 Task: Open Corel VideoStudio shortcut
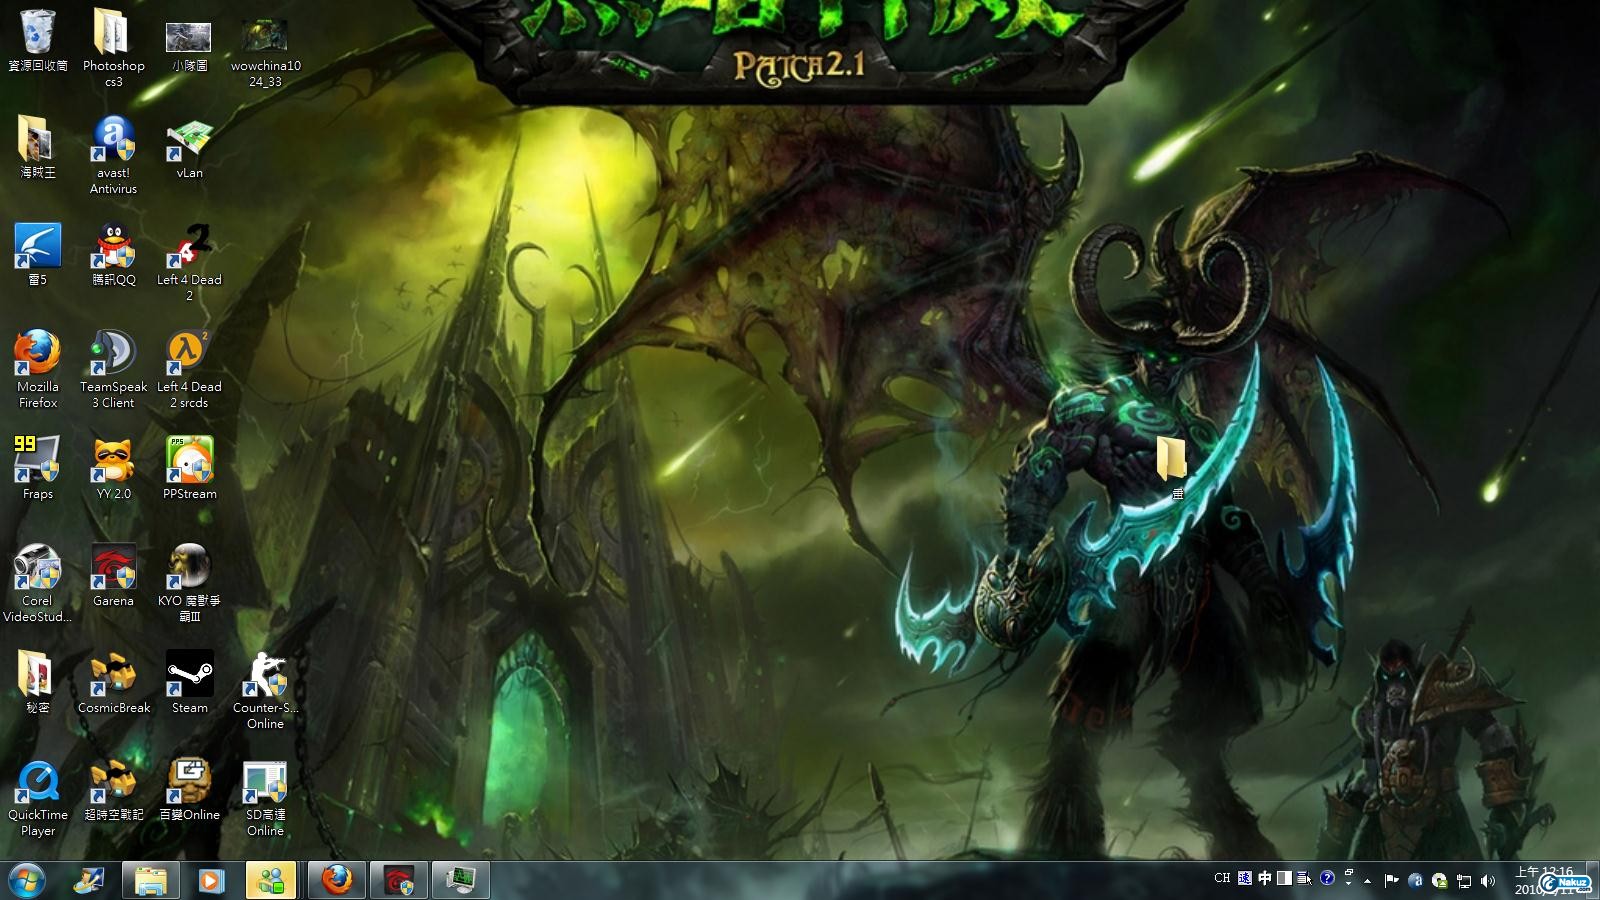point(38,583)
